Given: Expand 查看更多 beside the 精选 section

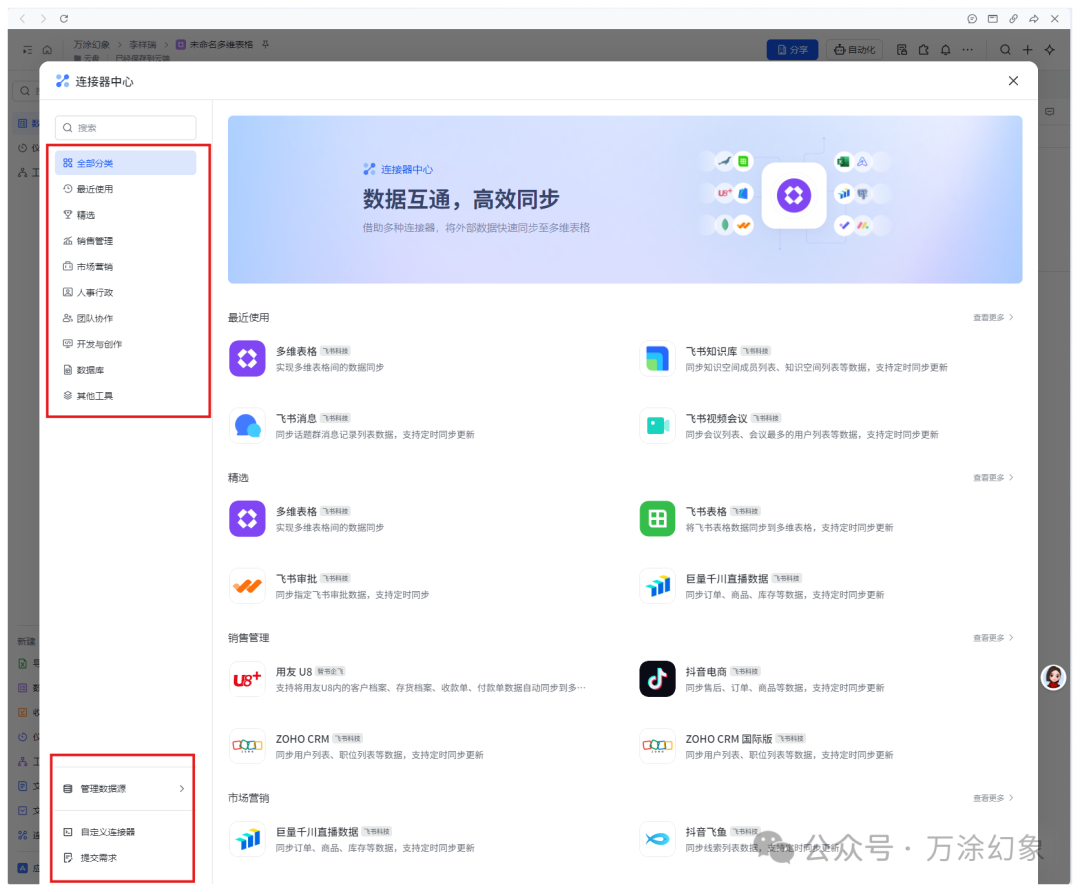Looking at the screenshot, I should point(989,477).
